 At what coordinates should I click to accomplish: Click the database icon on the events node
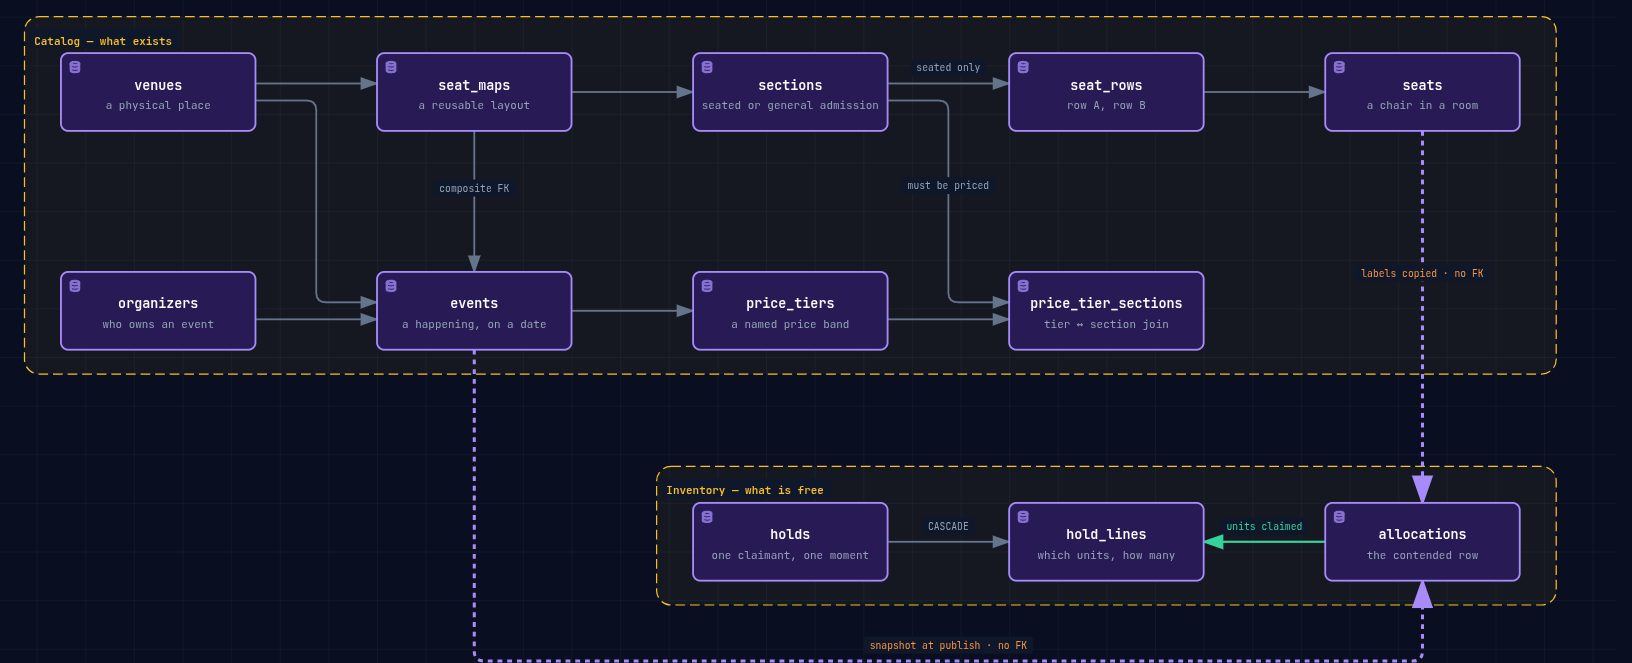[x=391, y=286]
